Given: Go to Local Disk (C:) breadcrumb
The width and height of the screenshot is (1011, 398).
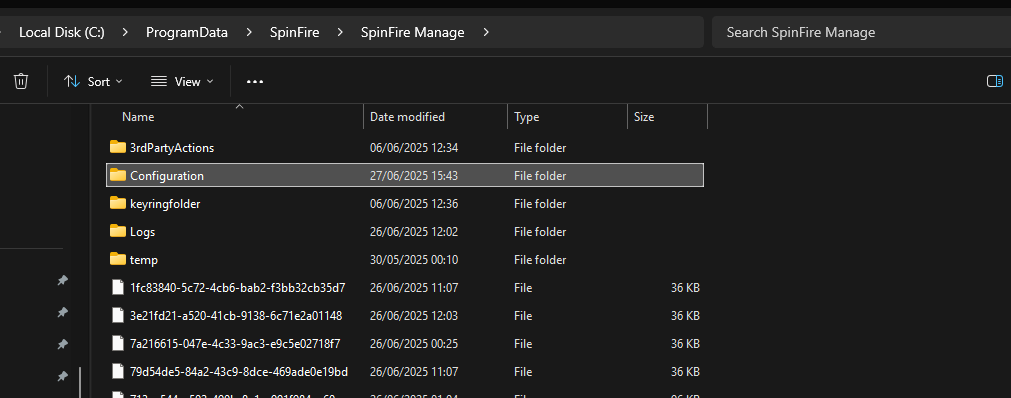Looking at the screenshot, I should pos(62,32).
